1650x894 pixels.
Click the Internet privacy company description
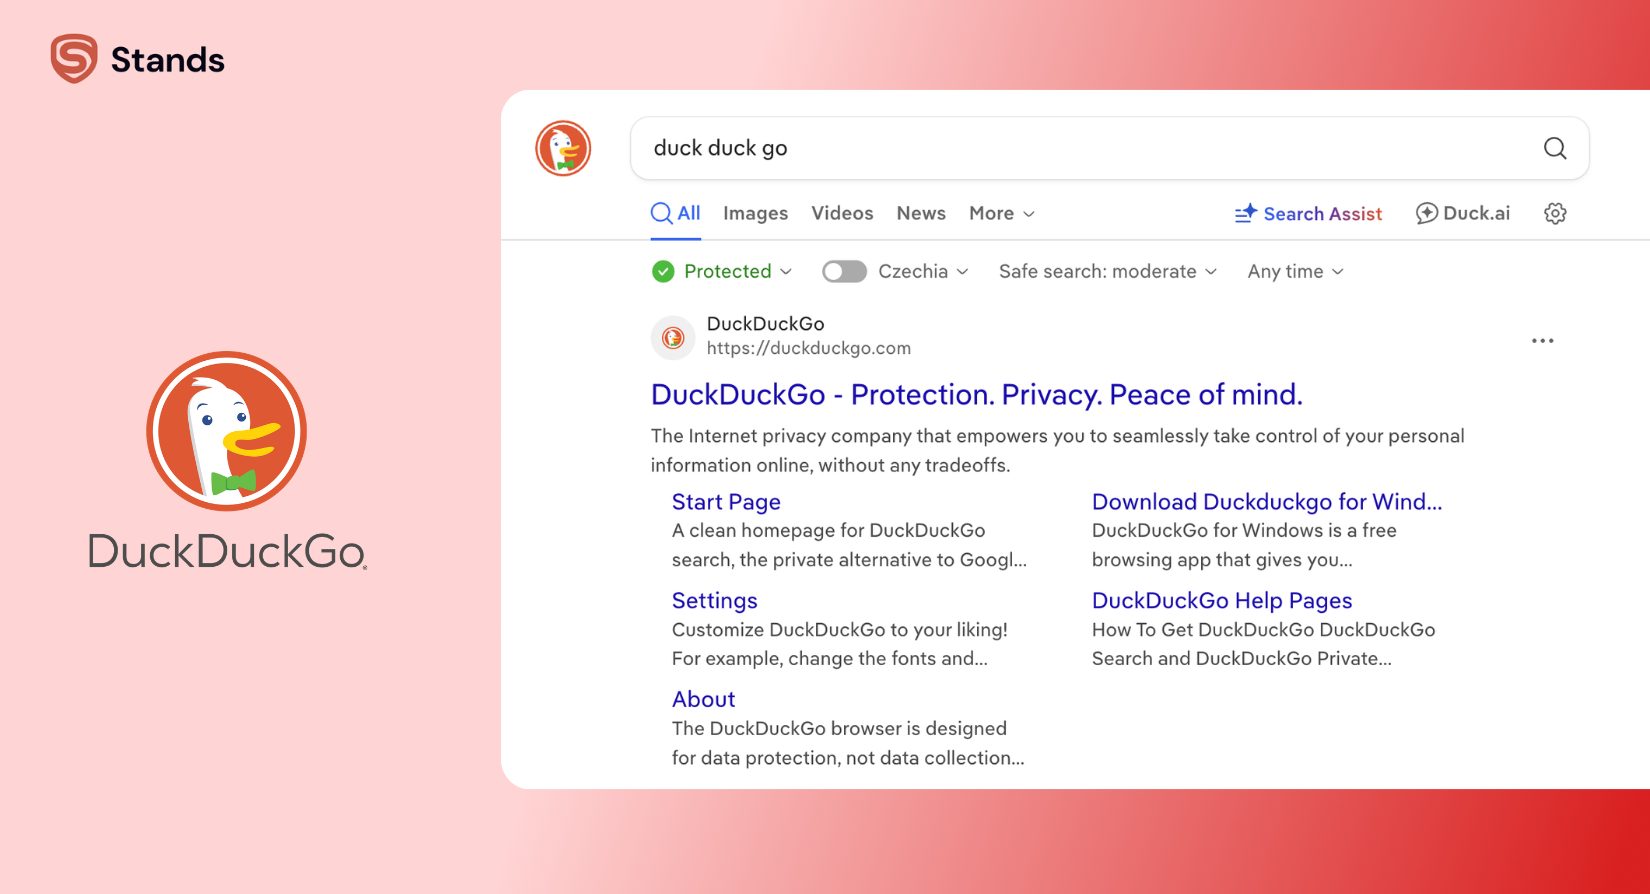tap(1057, 450)
